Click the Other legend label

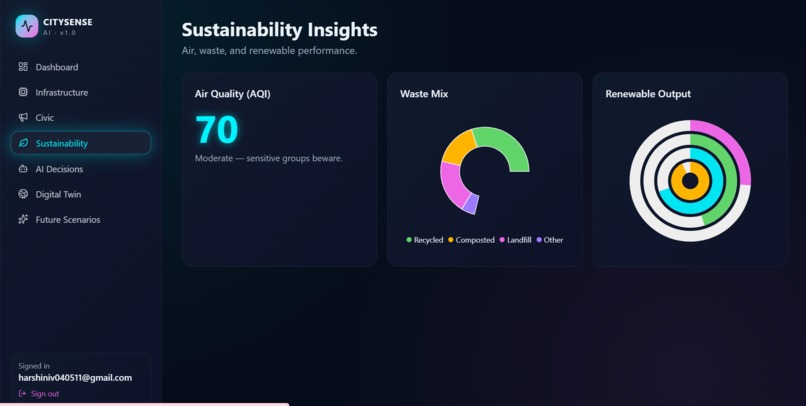553,240
